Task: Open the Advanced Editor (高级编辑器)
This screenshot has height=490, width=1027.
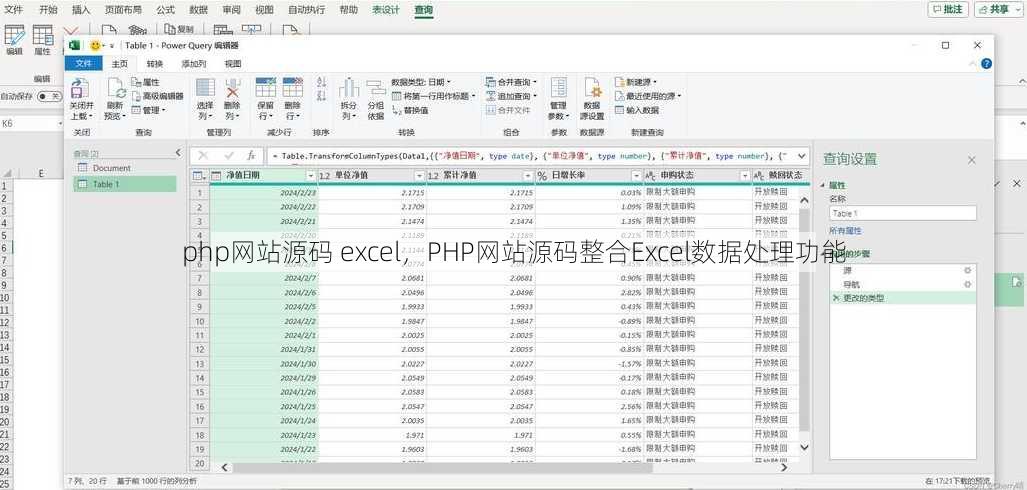Action: coord(157,96)
